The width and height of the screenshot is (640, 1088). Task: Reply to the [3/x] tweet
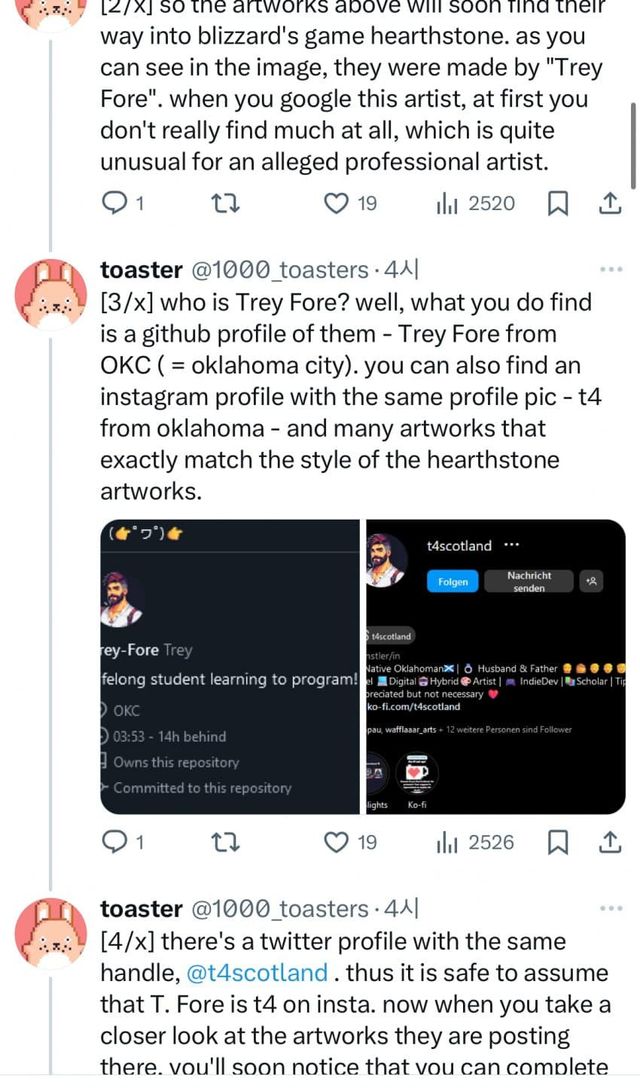(x=116, y=843)
